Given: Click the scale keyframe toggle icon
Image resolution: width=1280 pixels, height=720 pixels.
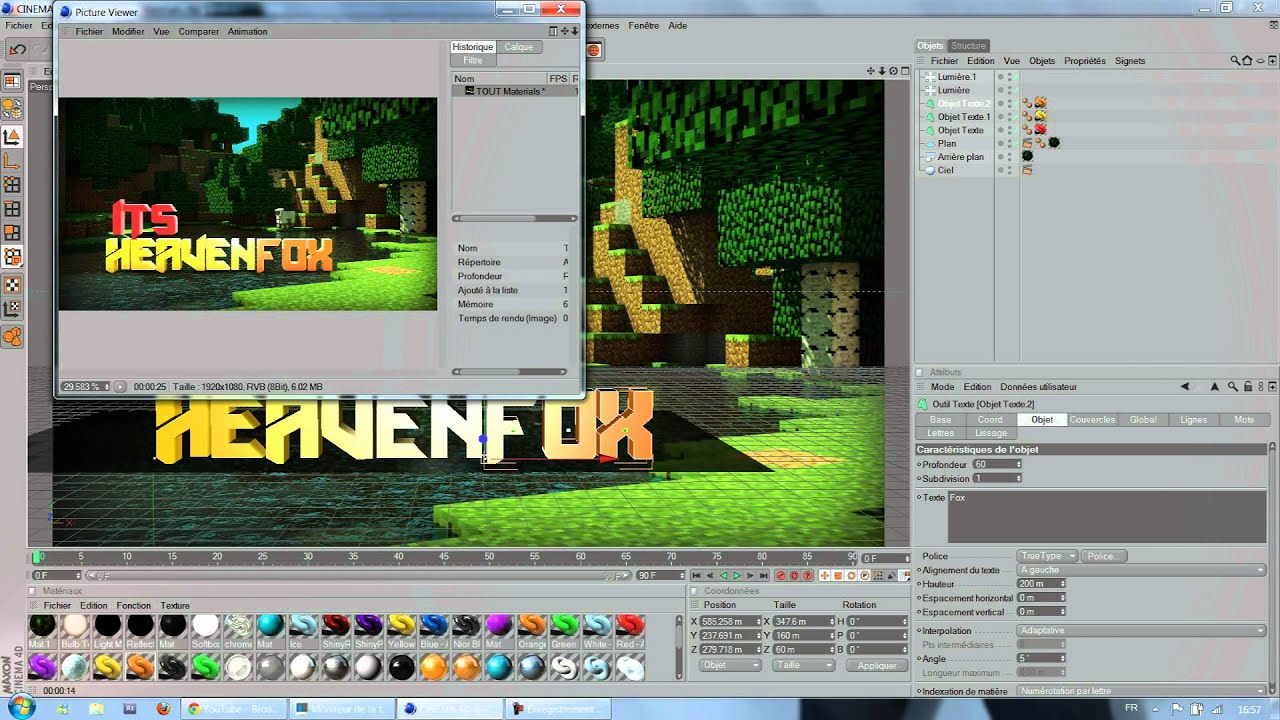Looking at the screenshot, I should click(839, 575).
